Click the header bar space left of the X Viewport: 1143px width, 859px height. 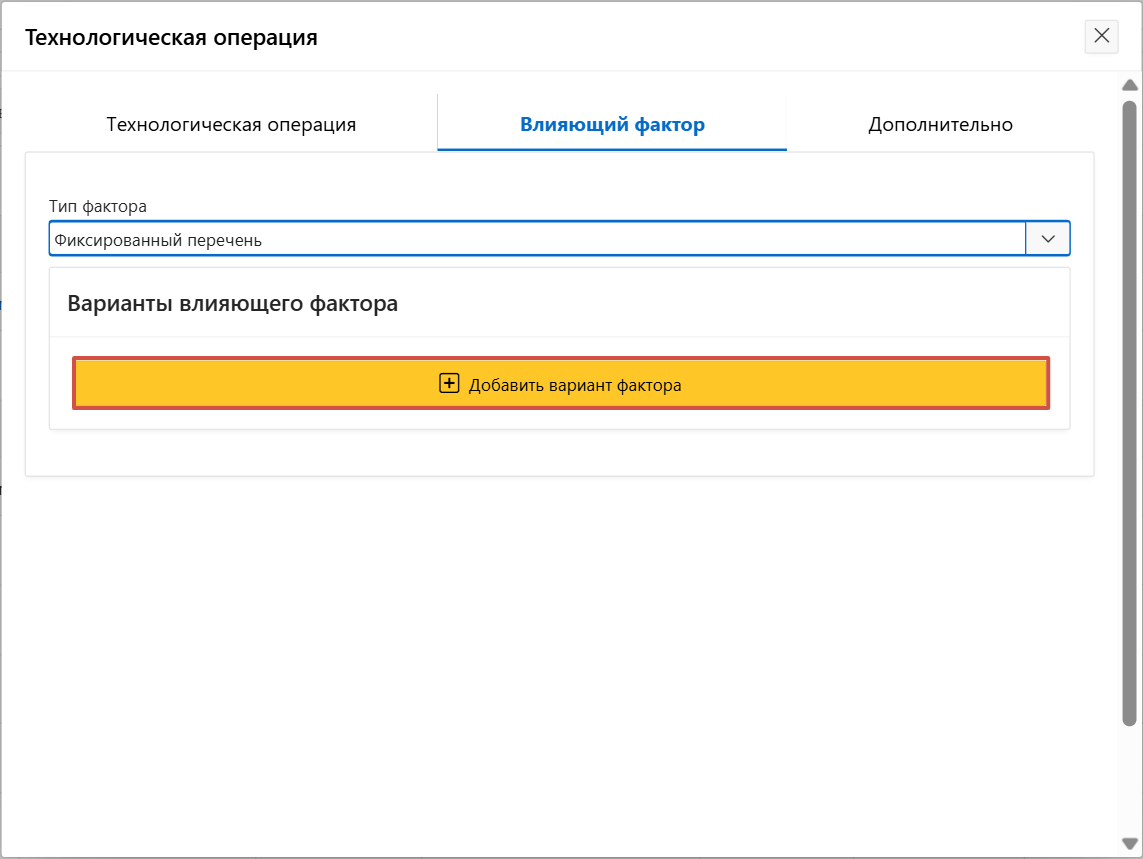(700, 38)
